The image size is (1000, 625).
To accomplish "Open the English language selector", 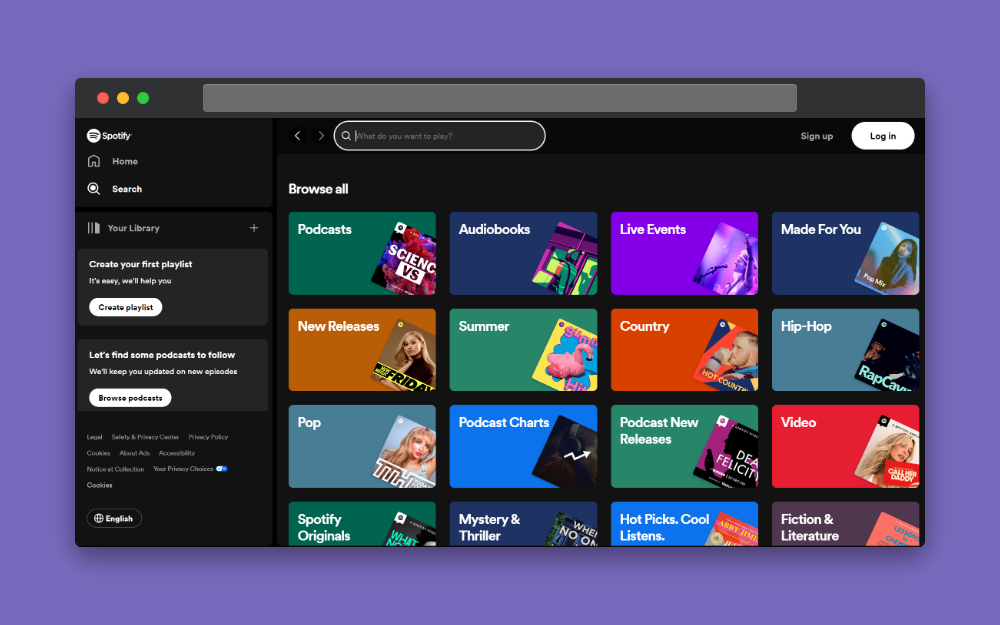I will 114,518.
